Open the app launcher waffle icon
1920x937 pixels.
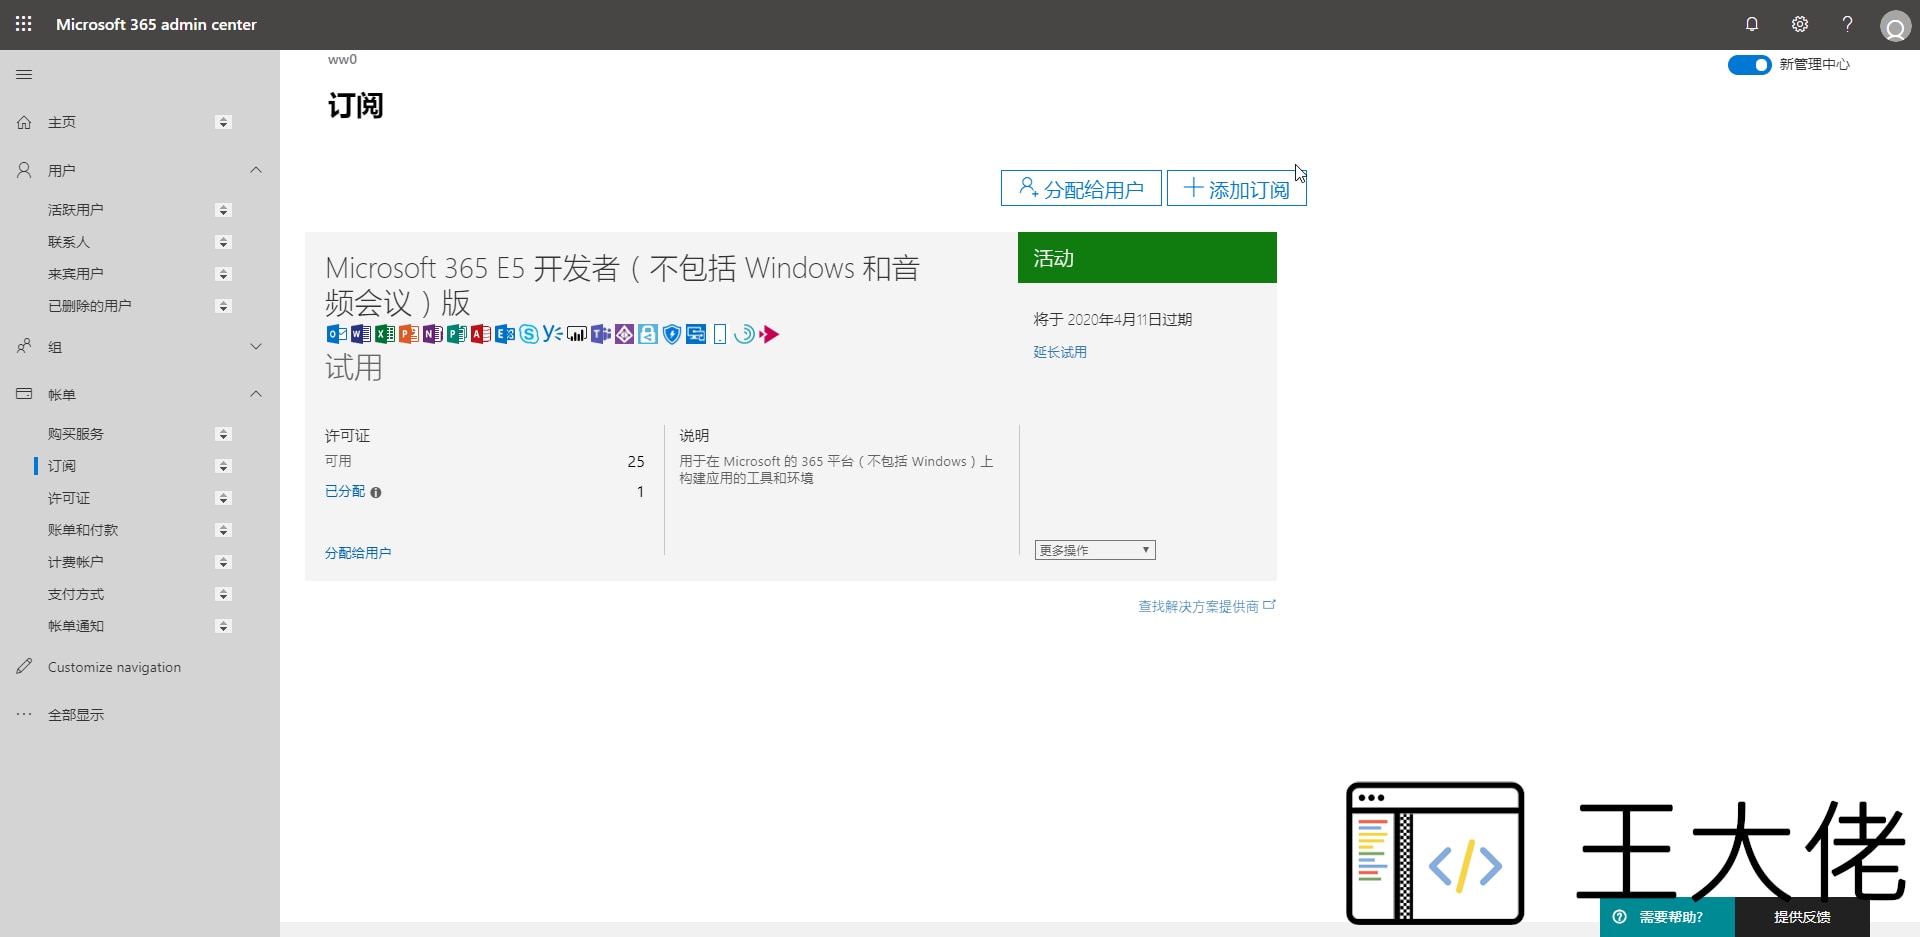coord(24,24)
